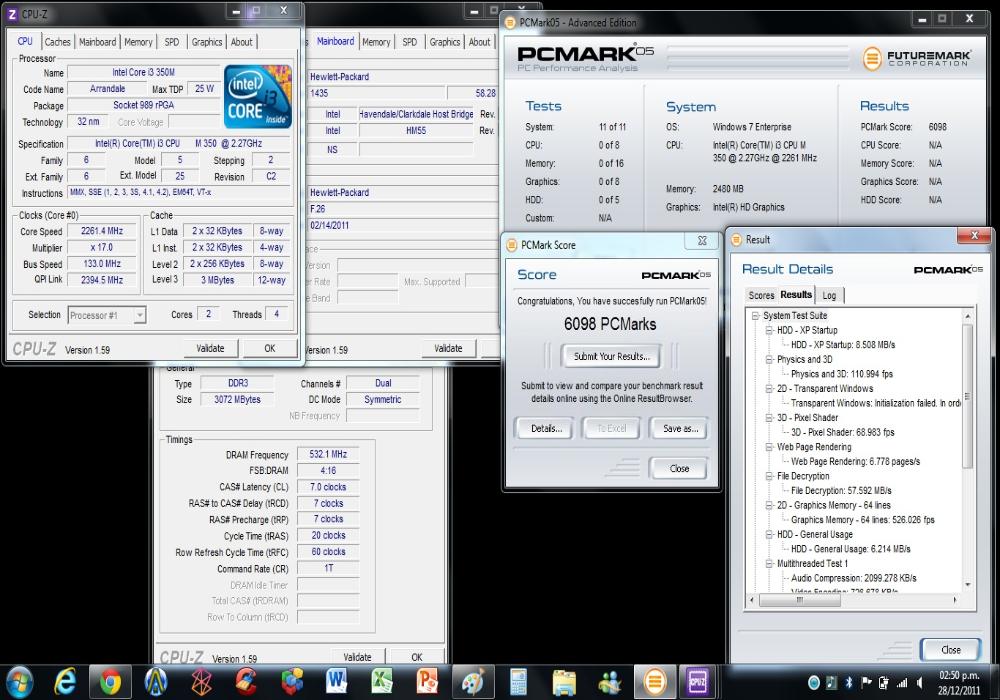Click the DRAM Frequency value '532.1 MHz'

pos(328,455)
